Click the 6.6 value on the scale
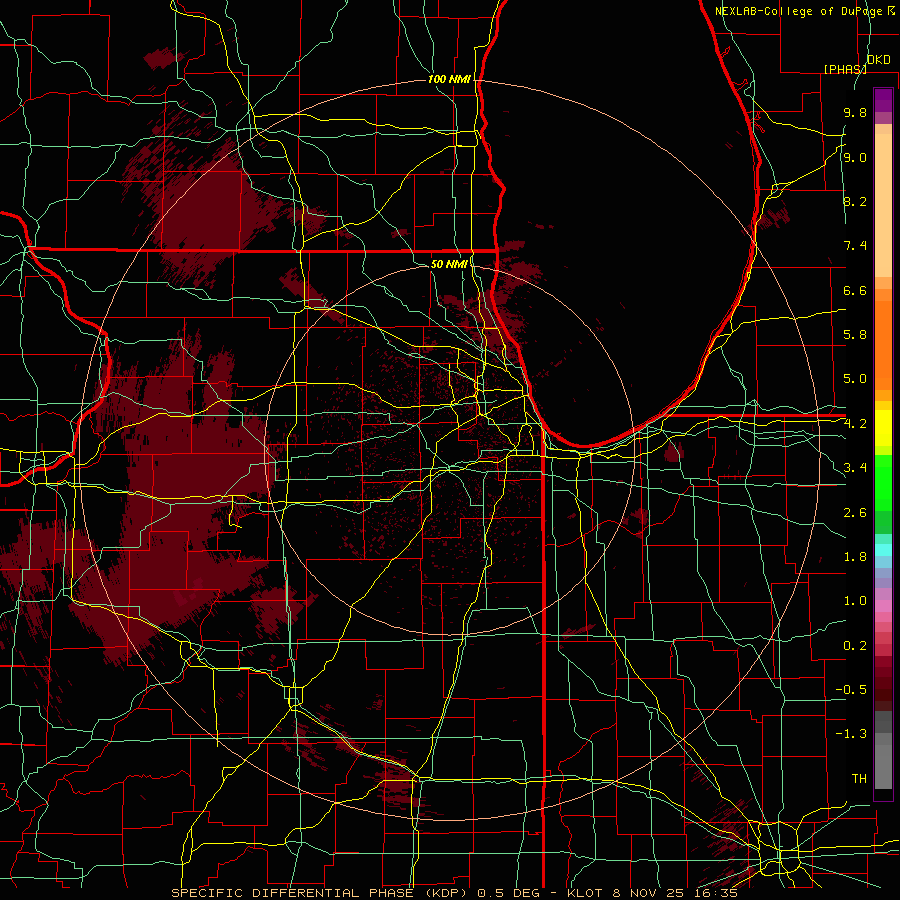 pos(855,290)
